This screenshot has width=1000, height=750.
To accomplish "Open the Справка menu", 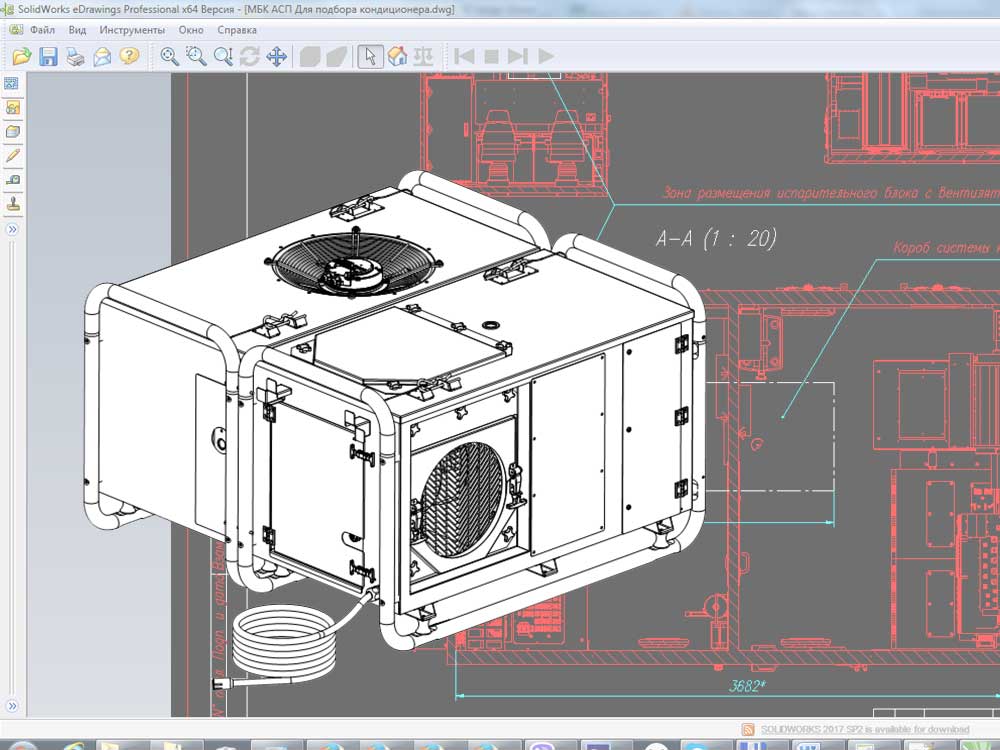I will (x=237, y=30).
